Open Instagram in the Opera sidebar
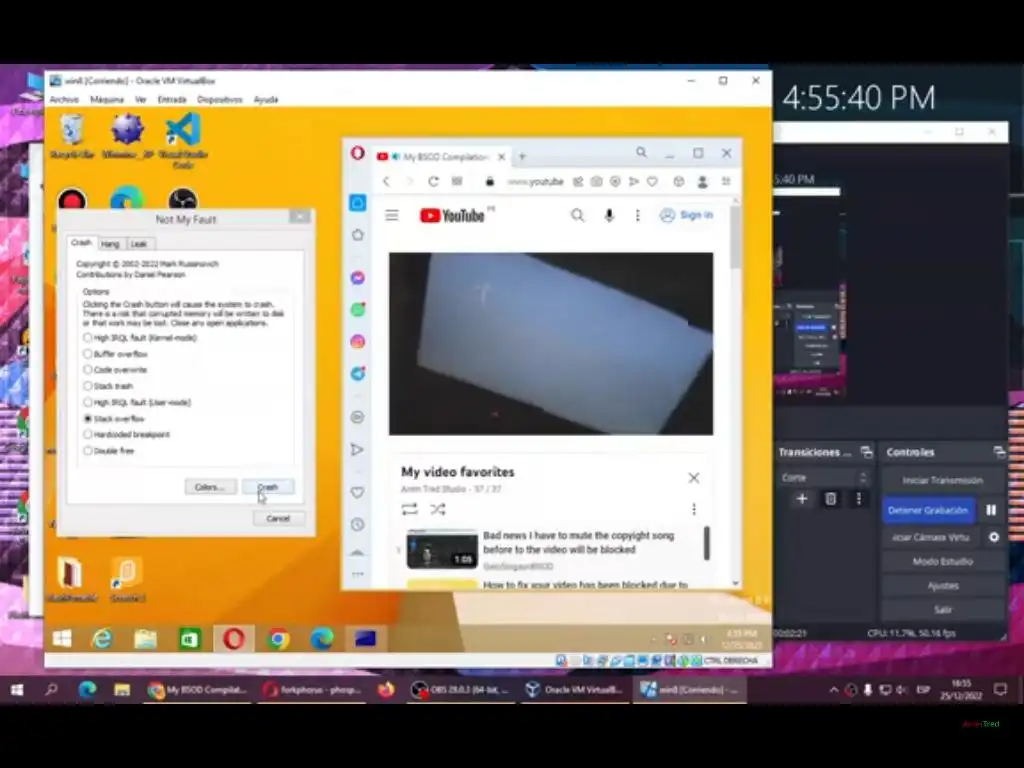This screenshot has width=1024, height=768. coord(357,342)
